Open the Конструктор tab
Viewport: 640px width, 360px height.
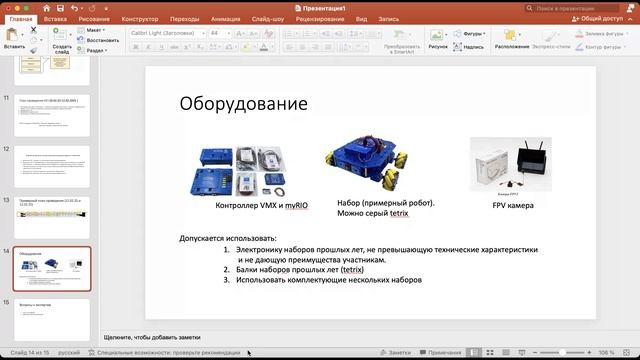tap(140, 19)
